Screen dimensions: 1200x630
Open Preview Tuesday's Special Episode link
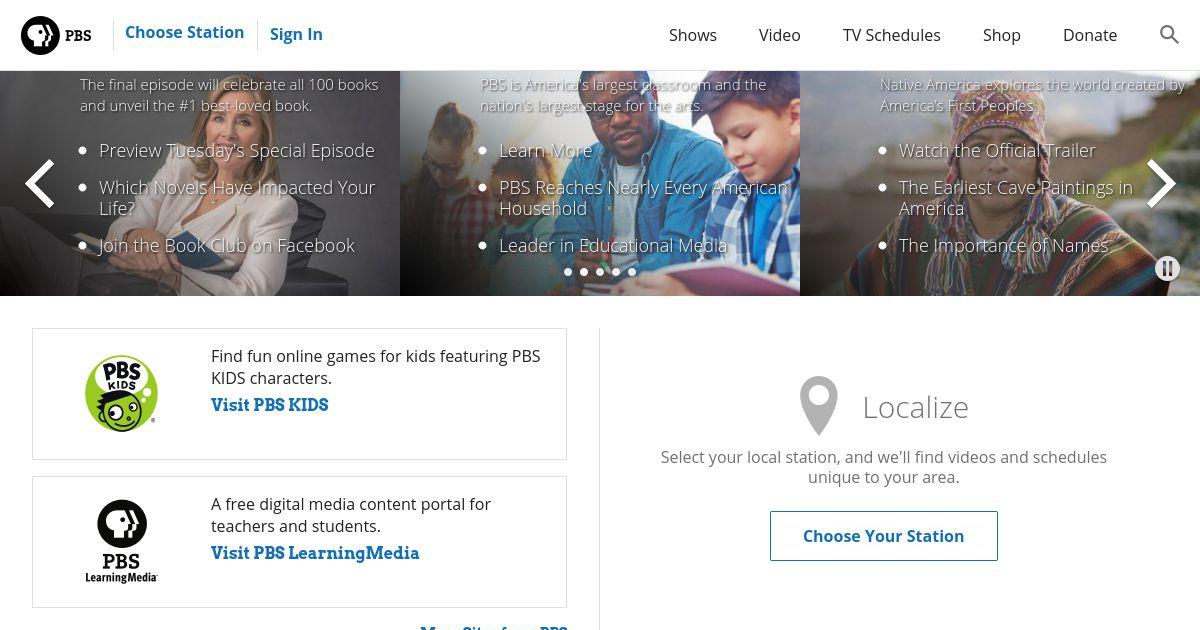pos(237,151)
